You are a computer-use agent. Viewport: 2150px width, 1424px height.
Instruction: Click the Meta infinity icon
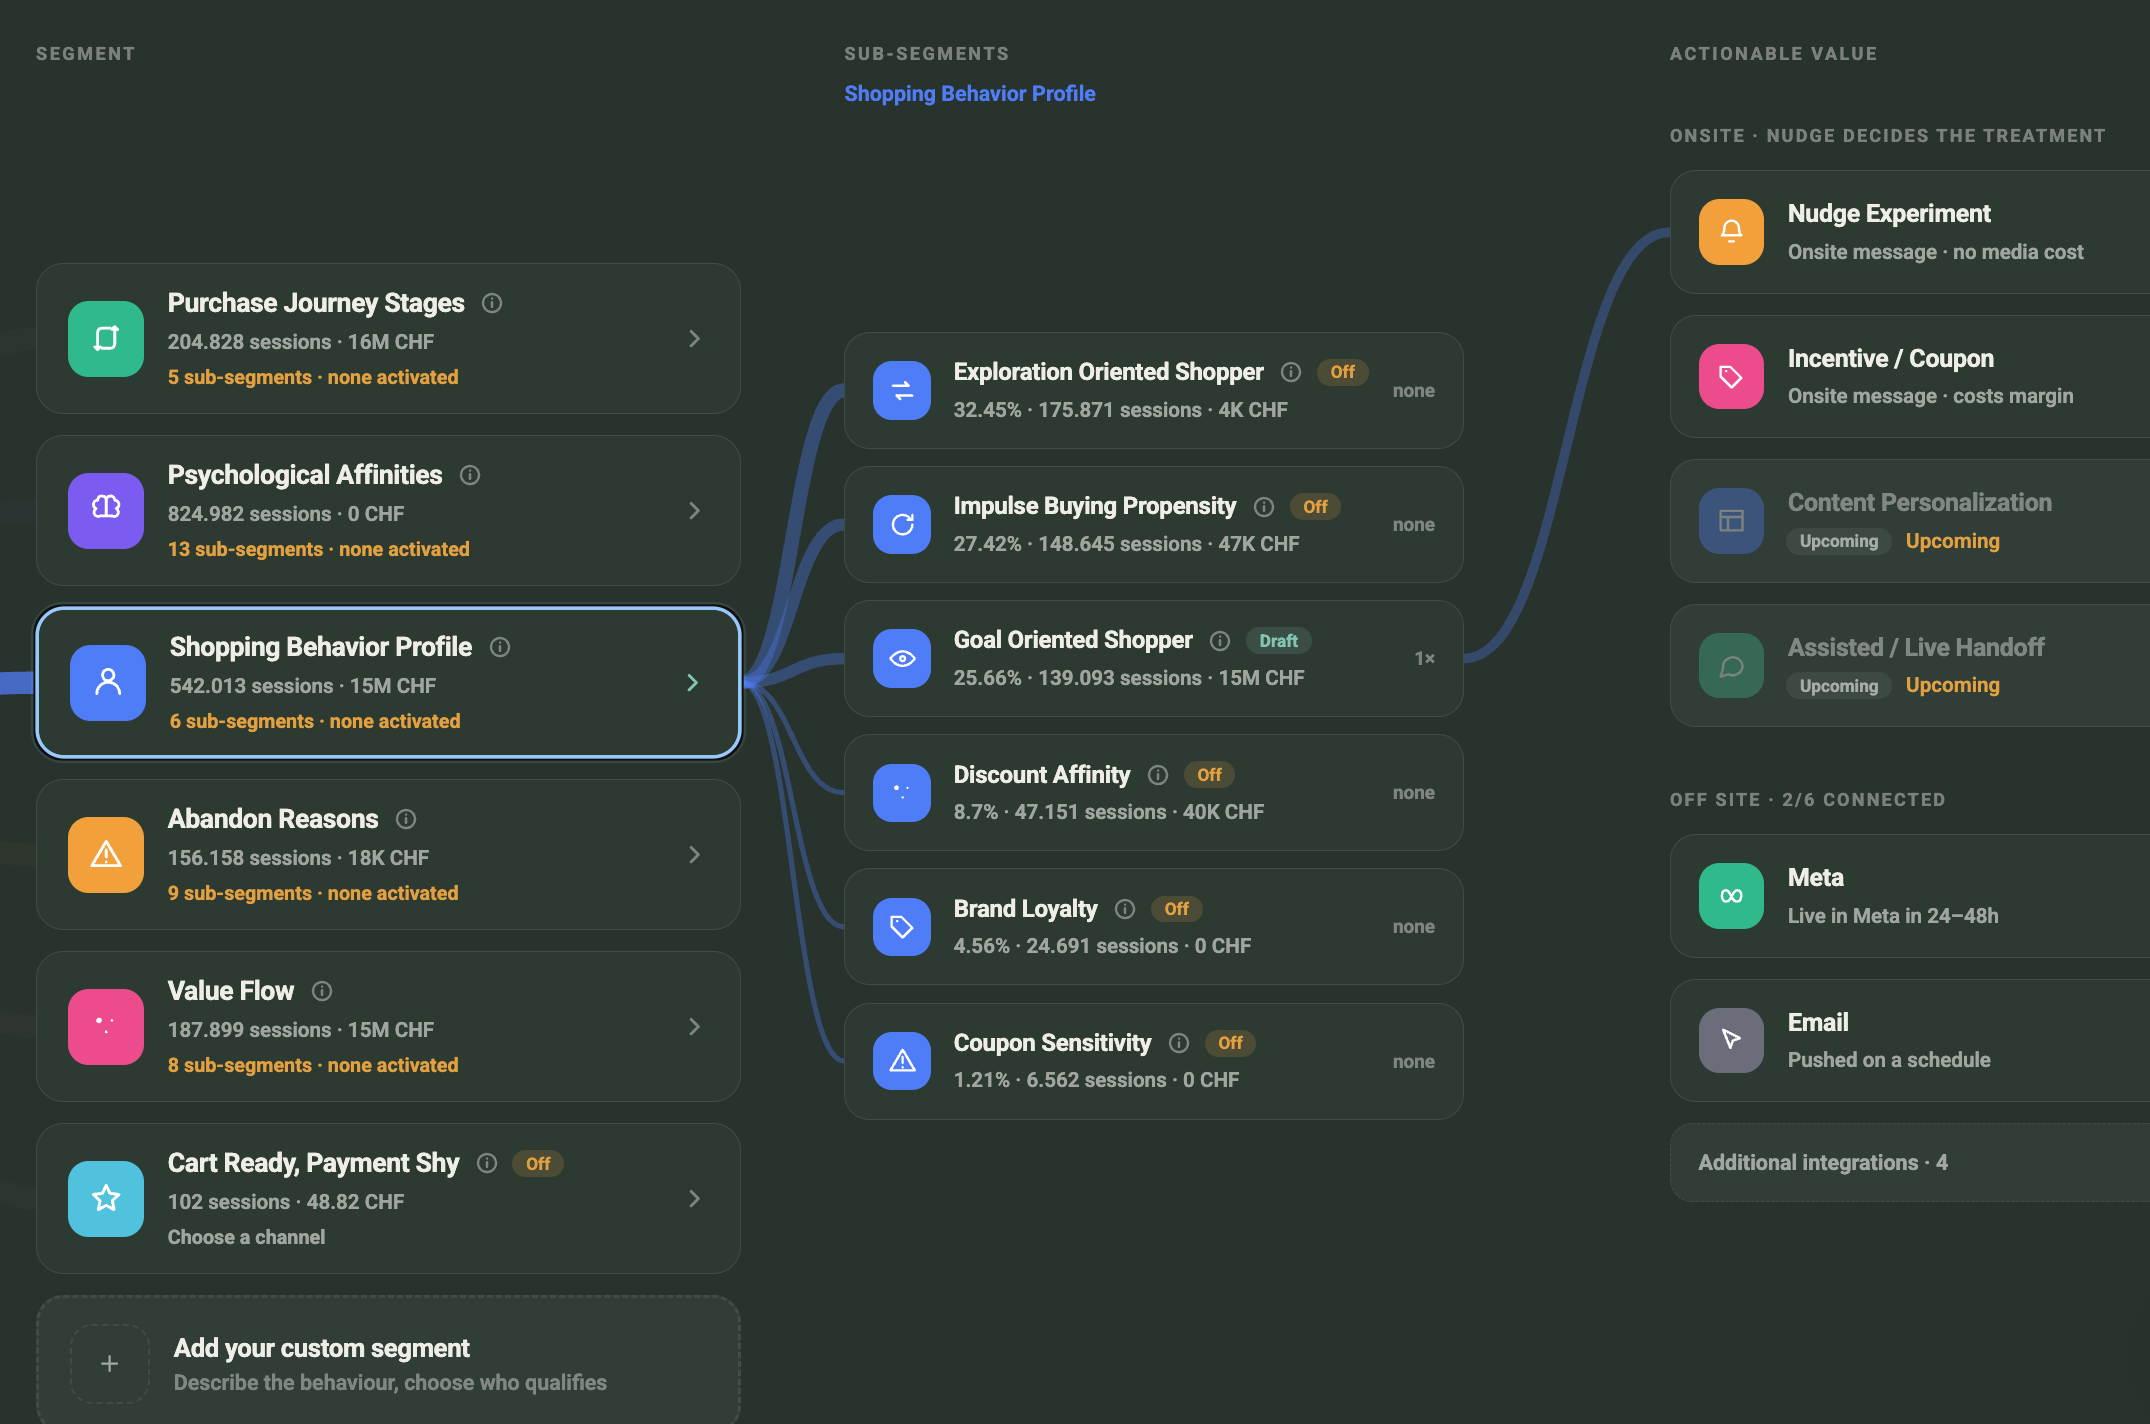[x=1731, y=896]
